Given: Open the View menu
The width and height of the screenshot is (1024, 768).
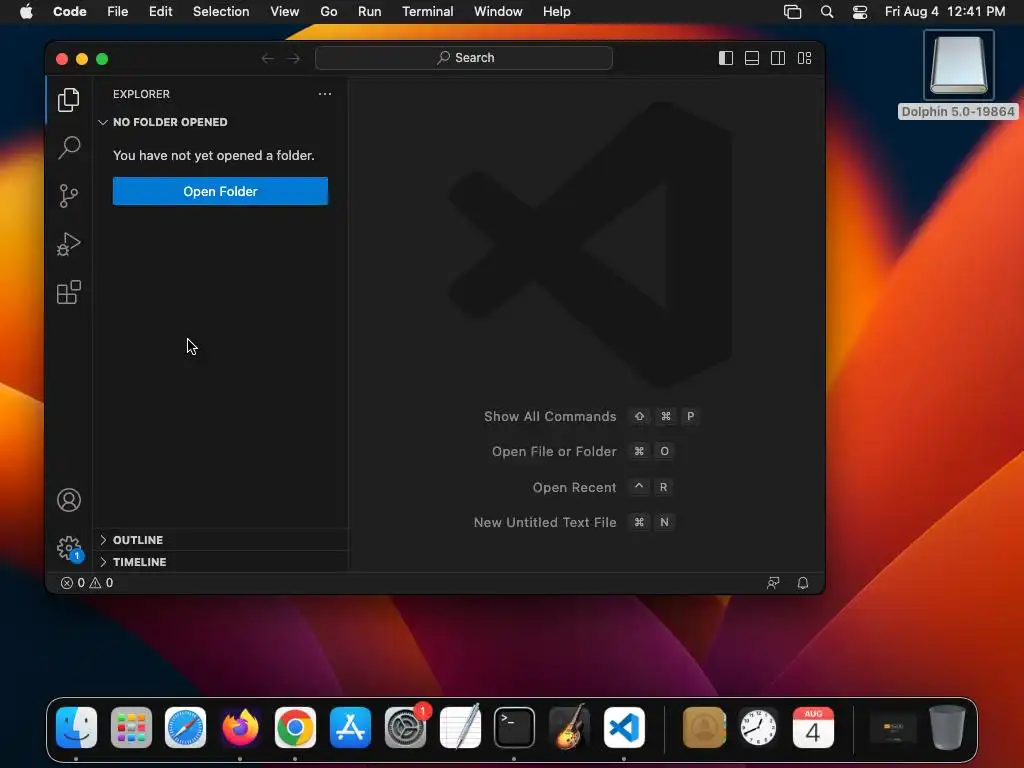Looking at the screenshot, I should click(x=285, y=12).
